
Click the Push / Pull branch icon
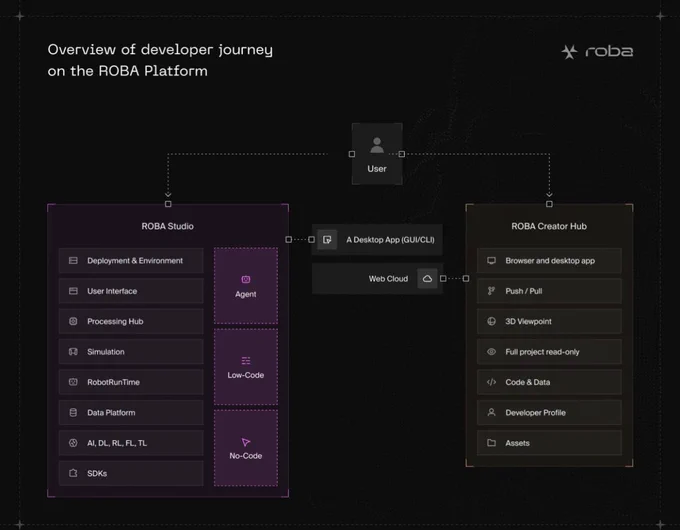point(491,291)
